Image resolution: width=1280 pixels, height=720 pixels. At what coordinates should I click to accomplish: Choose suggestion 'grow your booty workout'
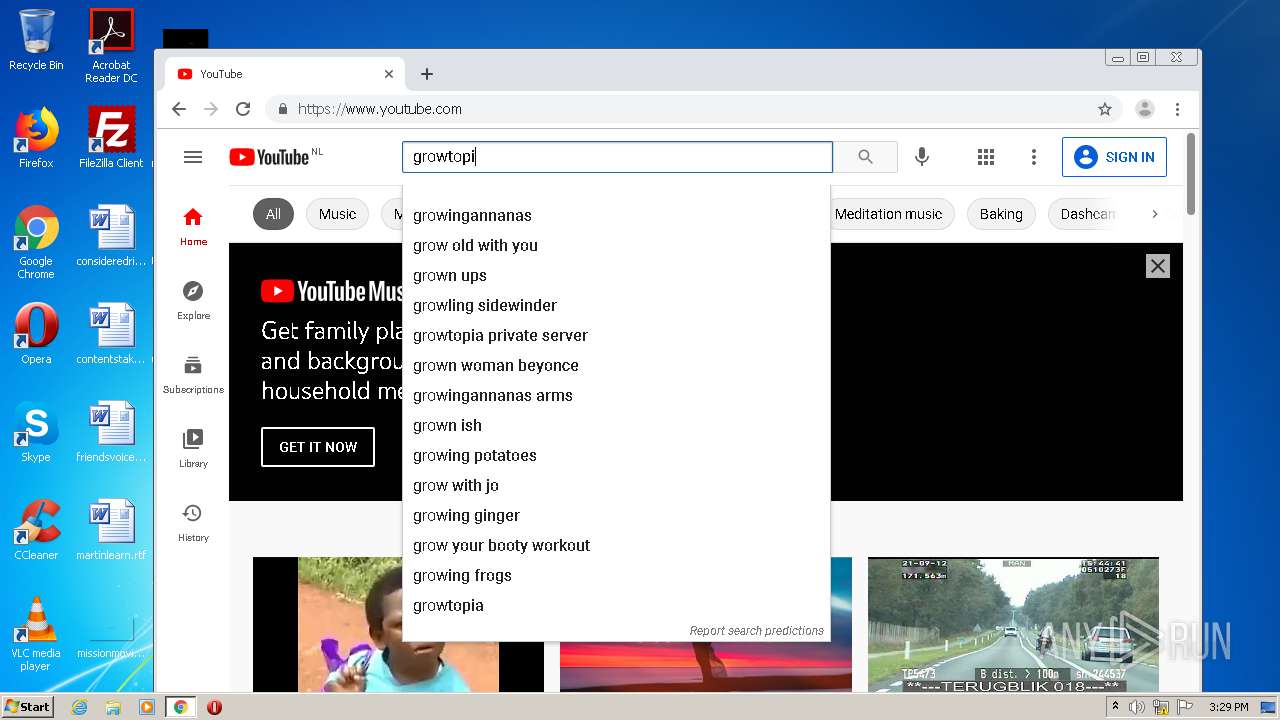point(616,545)
